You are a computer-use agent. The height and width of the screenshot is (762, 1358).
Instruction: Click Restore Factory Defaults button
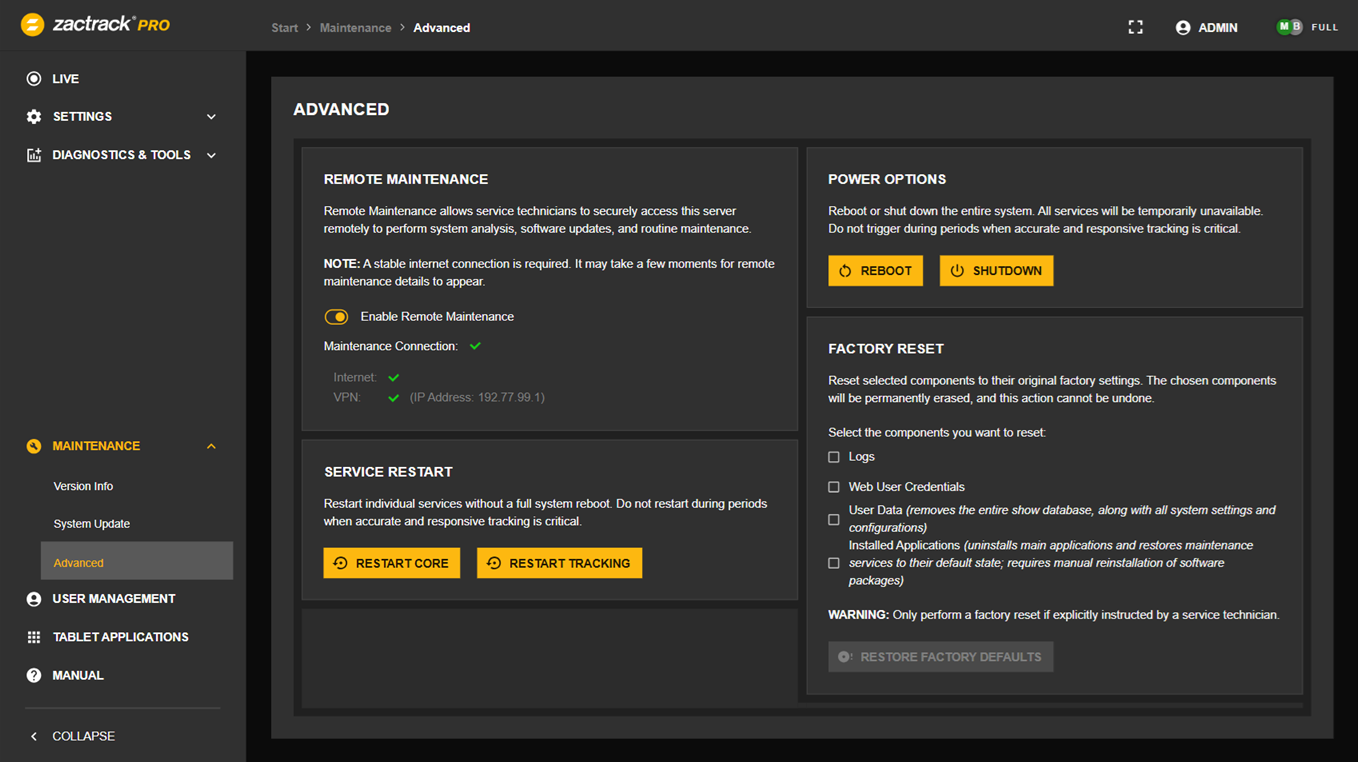940,657
